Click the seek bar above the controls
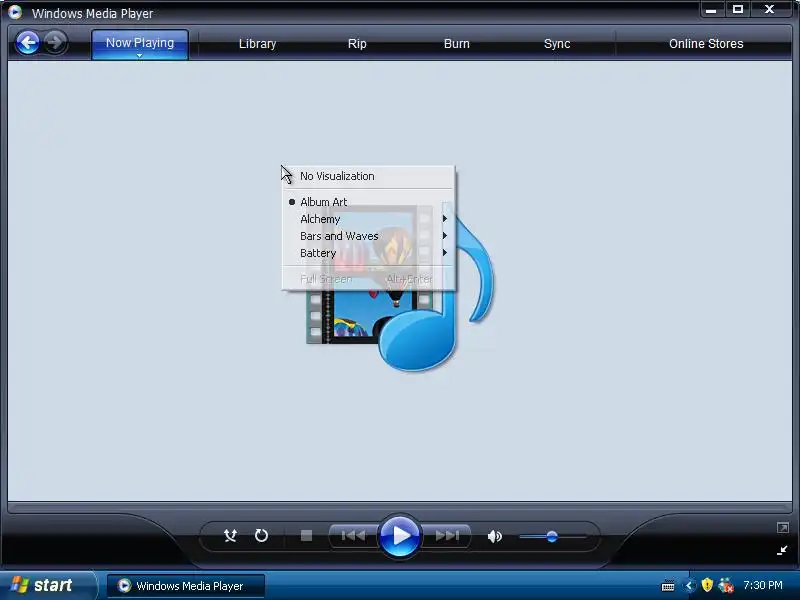 (x=400, y=508)
